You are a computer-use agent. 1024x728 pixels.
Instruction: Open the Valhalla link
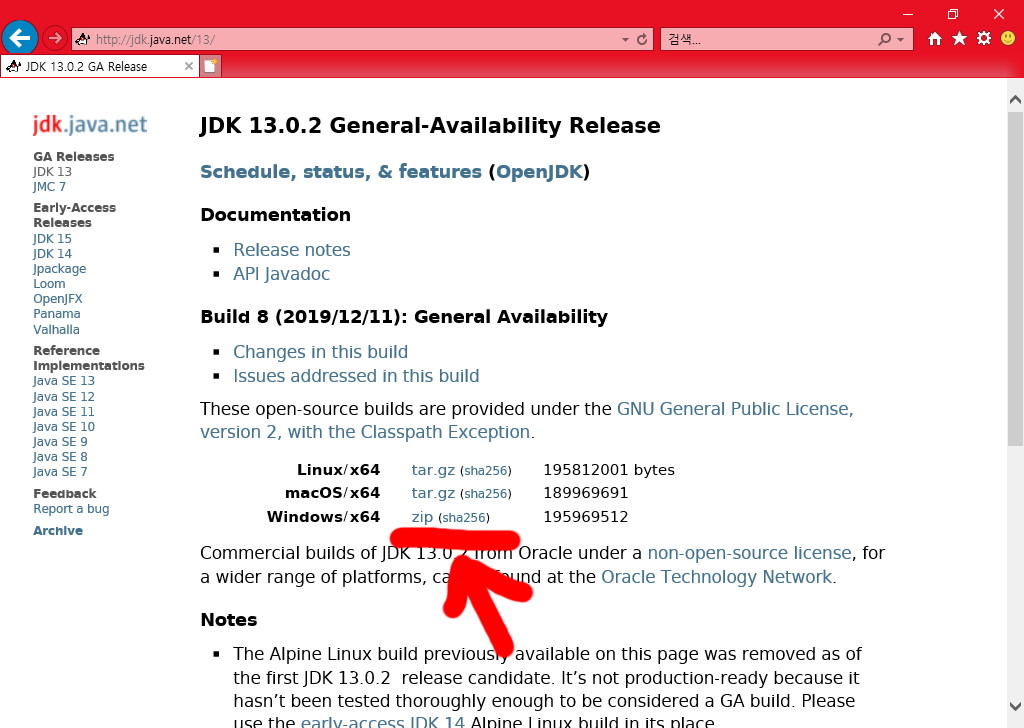tap(56, 330)
